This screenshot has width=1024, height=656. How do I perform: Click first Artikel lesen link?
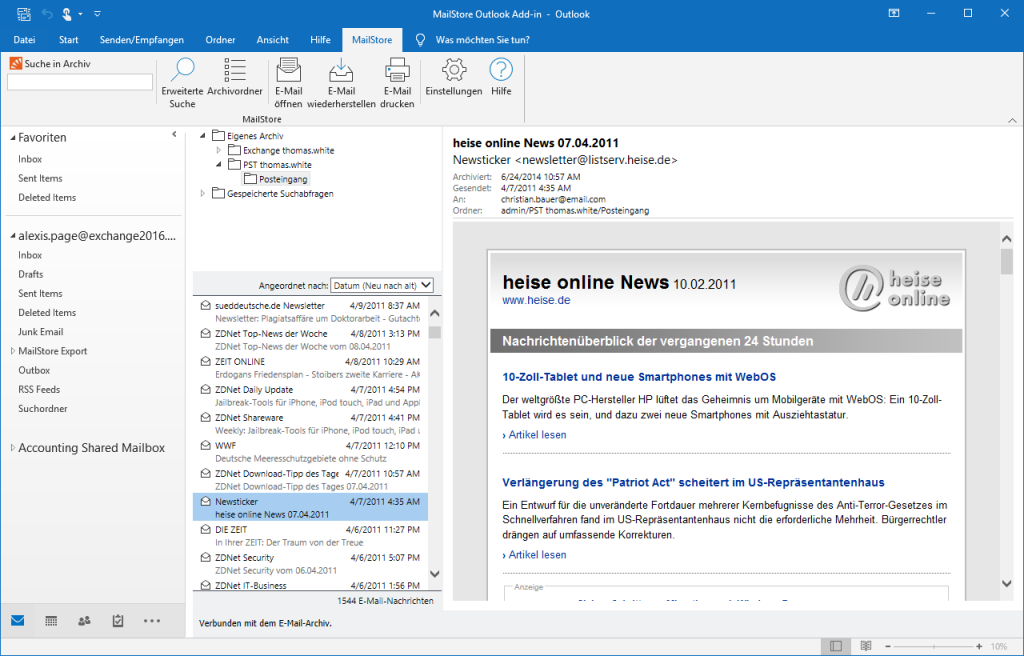[x=535, y=435]
